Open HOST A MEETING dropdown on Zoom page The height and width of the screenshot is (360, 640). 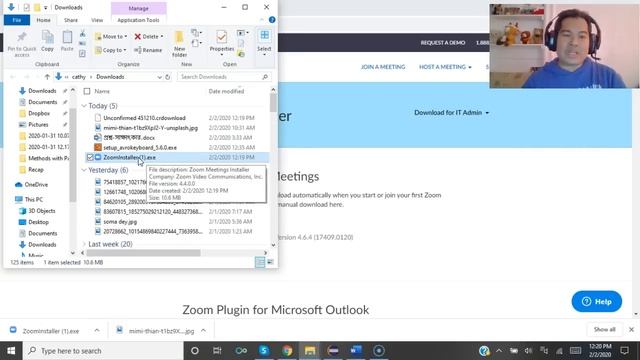coord(445,67)
